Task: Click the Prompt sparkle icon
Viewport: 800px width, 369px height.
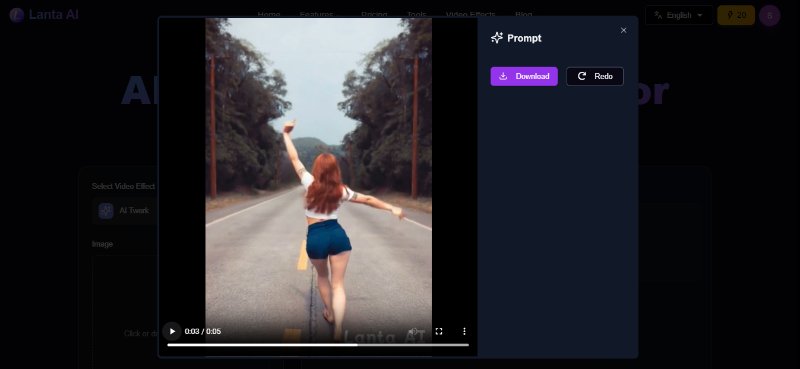Action: point(497,38)
